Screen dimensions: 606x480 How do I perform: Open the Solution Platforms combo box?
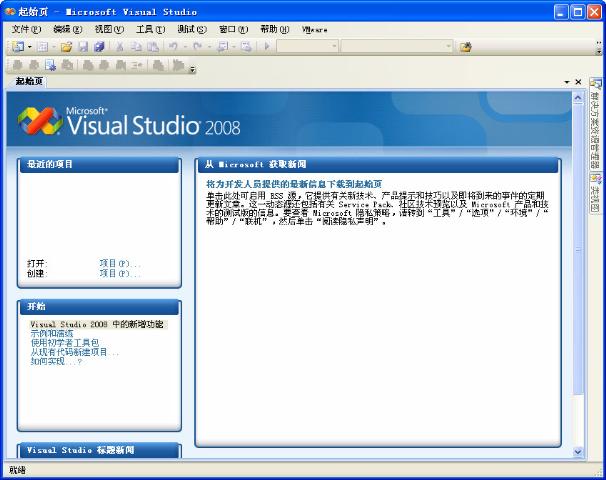(x=397, y=47)
